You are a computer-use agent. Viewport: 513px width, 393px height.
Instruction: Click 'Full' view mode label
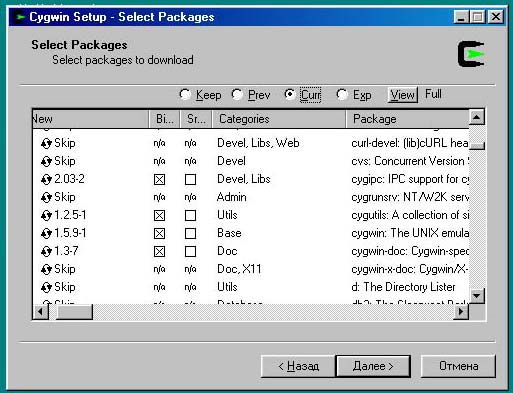(433, 94)
